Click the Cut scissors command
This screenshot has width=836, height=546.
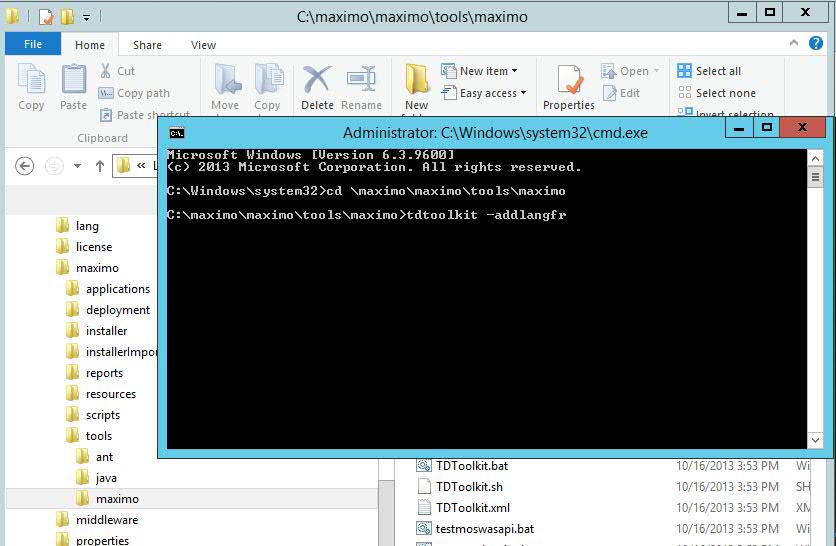[x=118, y=71]
